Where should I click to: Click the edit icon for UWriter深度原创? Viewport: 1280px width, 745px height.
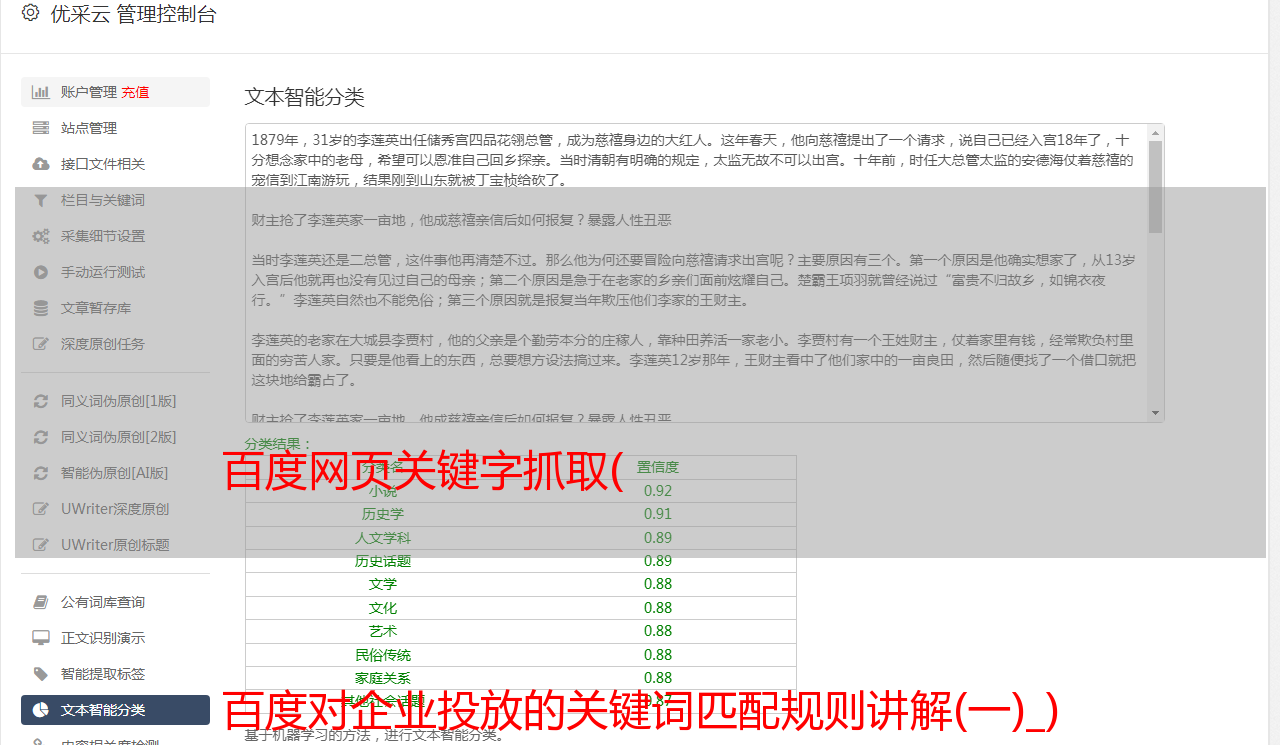(41, 509)
